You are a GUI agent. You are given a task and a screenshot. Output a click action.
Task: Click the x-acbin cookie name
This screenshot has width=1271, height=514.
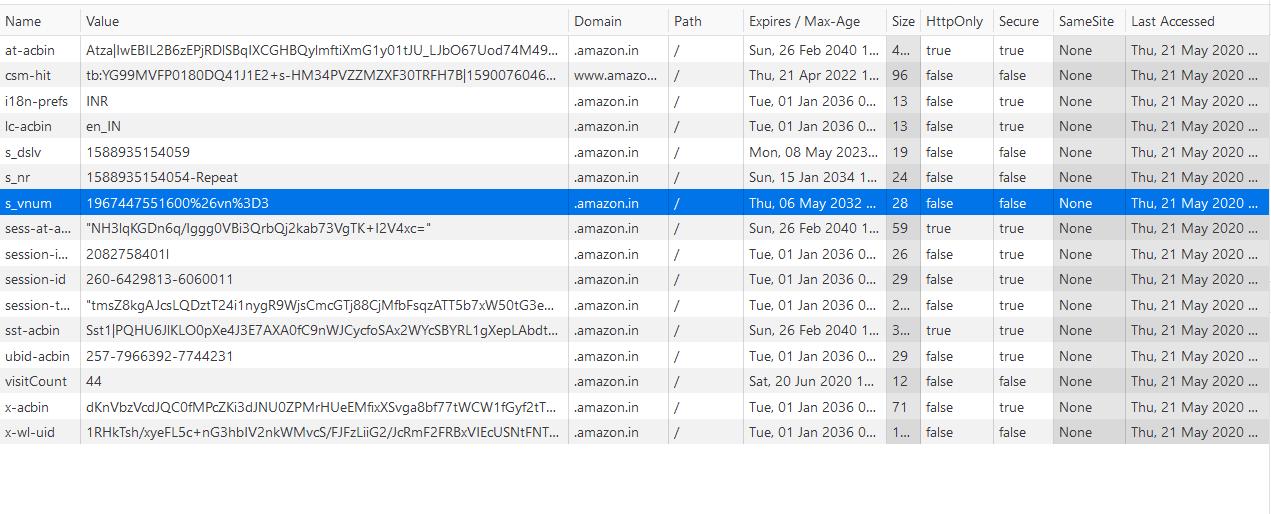click(x=27, y=407)
